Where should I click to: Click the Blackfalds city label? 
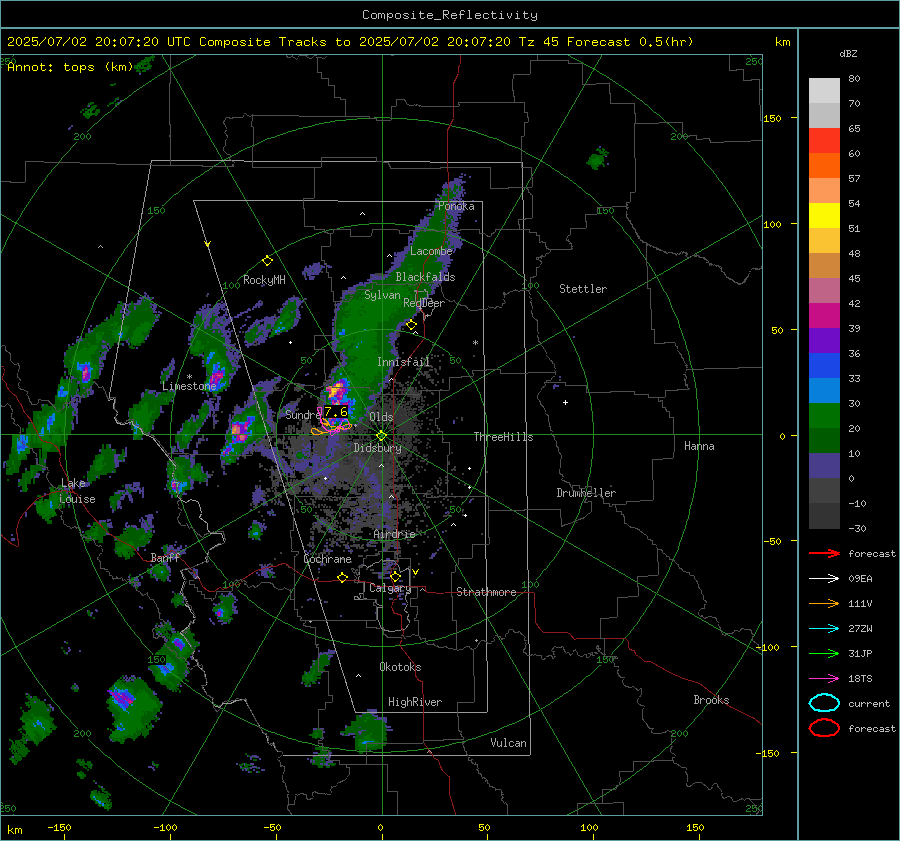(425, 277)
